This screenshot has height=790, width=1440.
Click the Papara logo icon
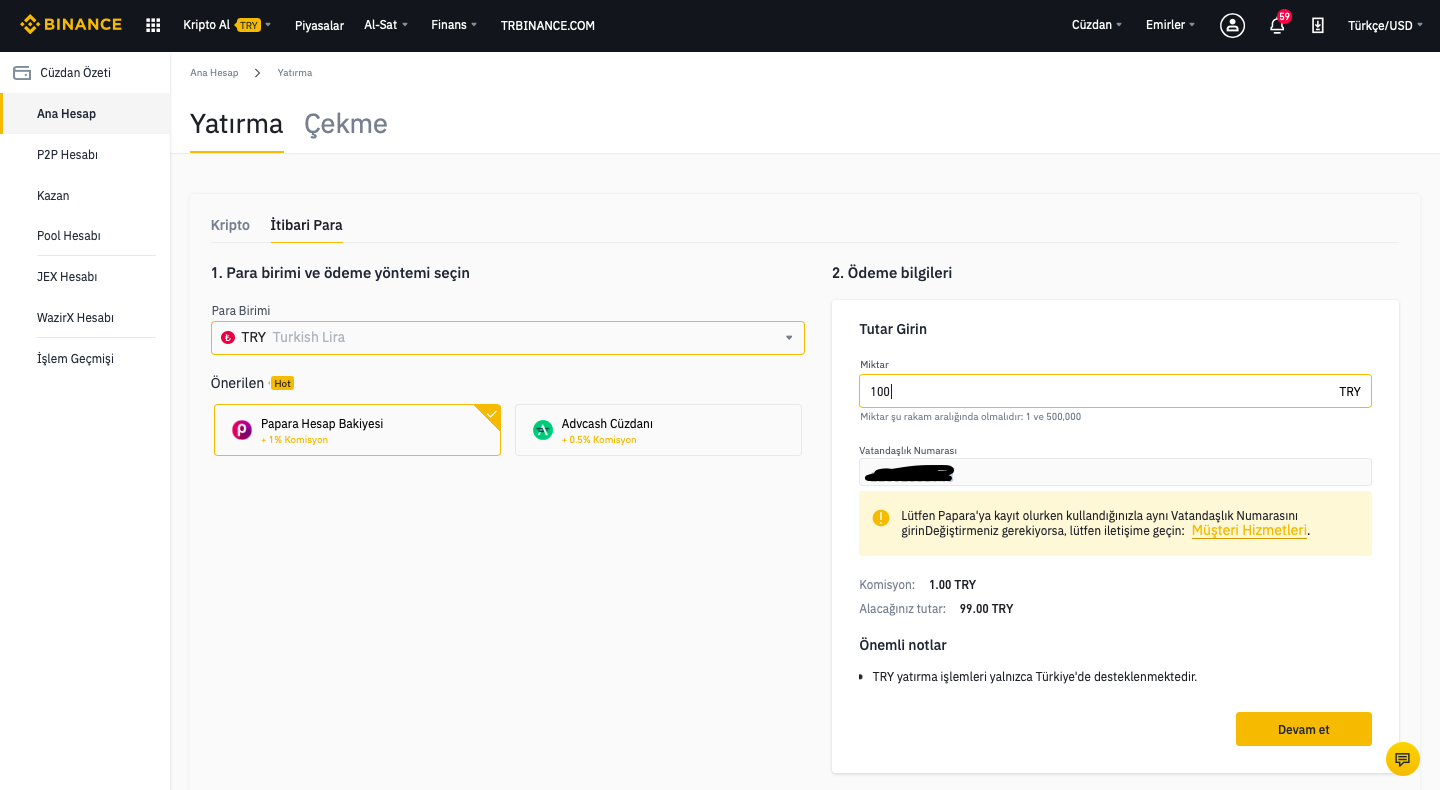pyautogui.click(x=241, y=430)
